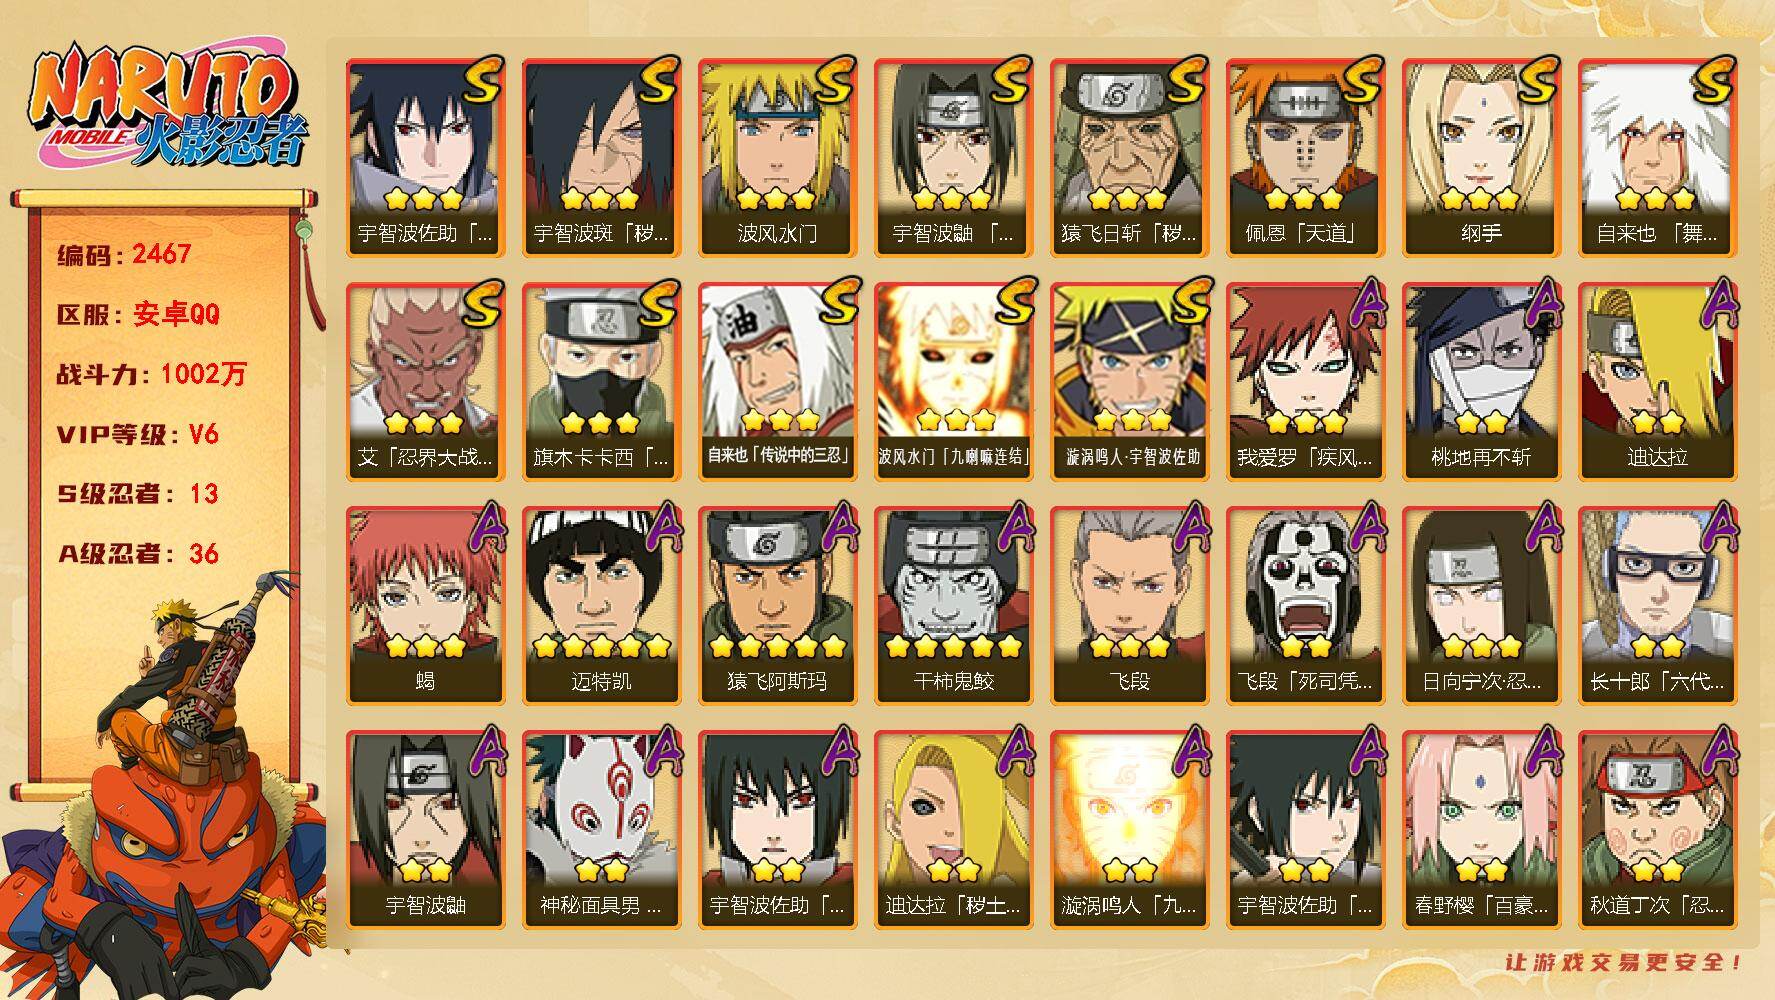
Task: Click the 桃地再不斩 card
Action: pyautogui.click(x=1481, y=382)
